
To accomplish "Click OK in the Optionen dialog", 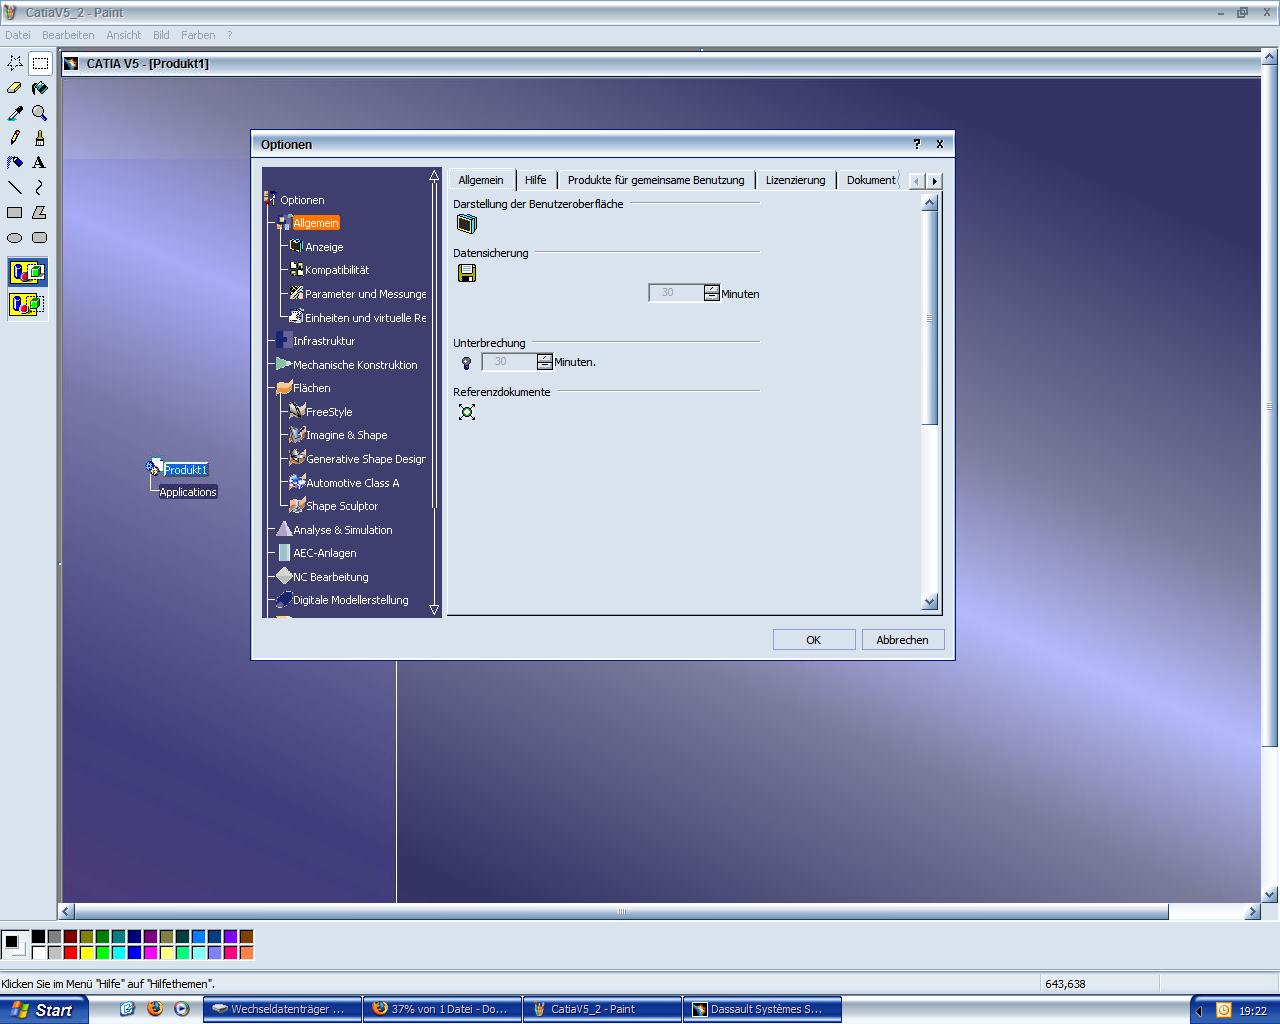I will (x=814, y=640).
